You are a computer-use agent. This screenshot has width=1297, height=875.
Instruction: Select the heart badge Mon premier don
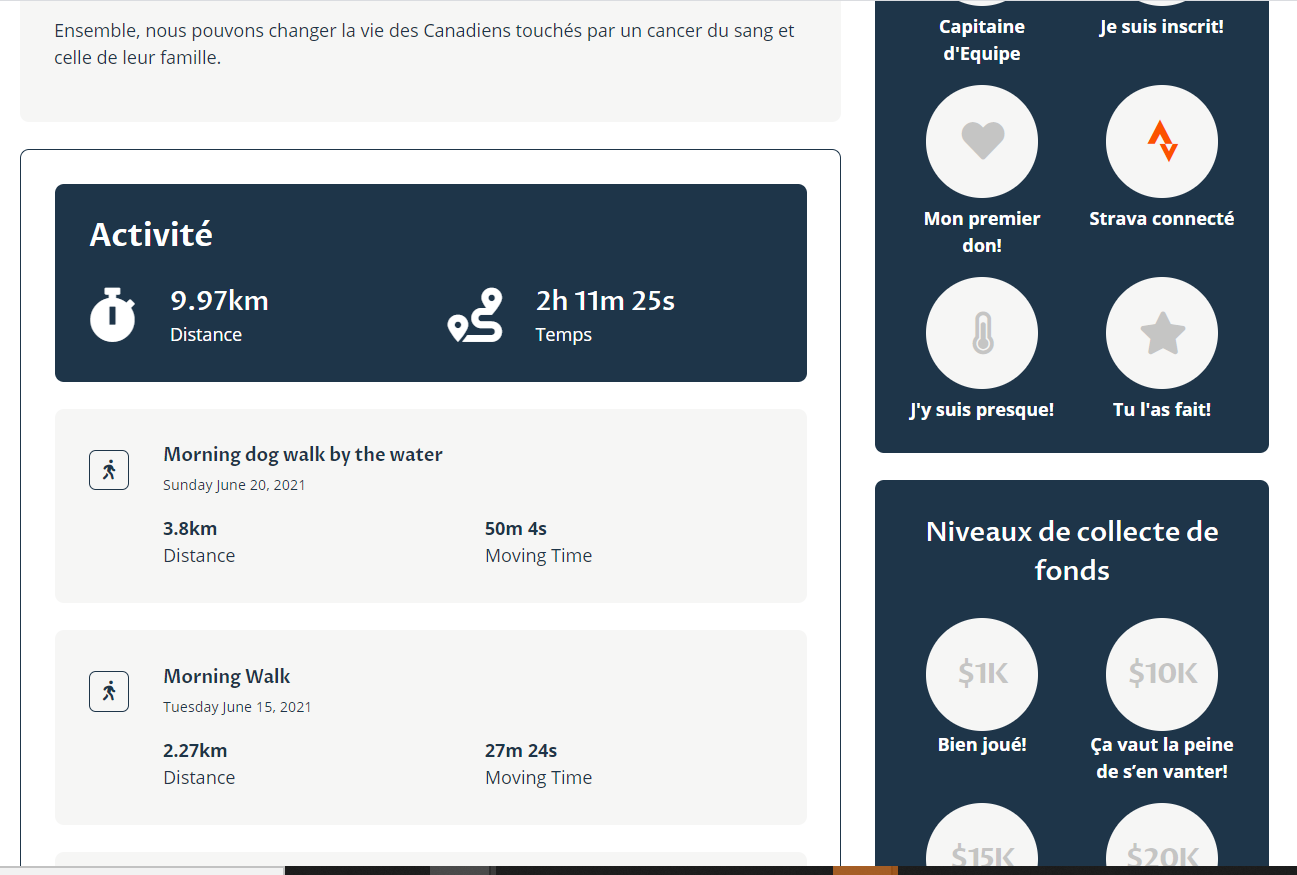click(982, 141)
